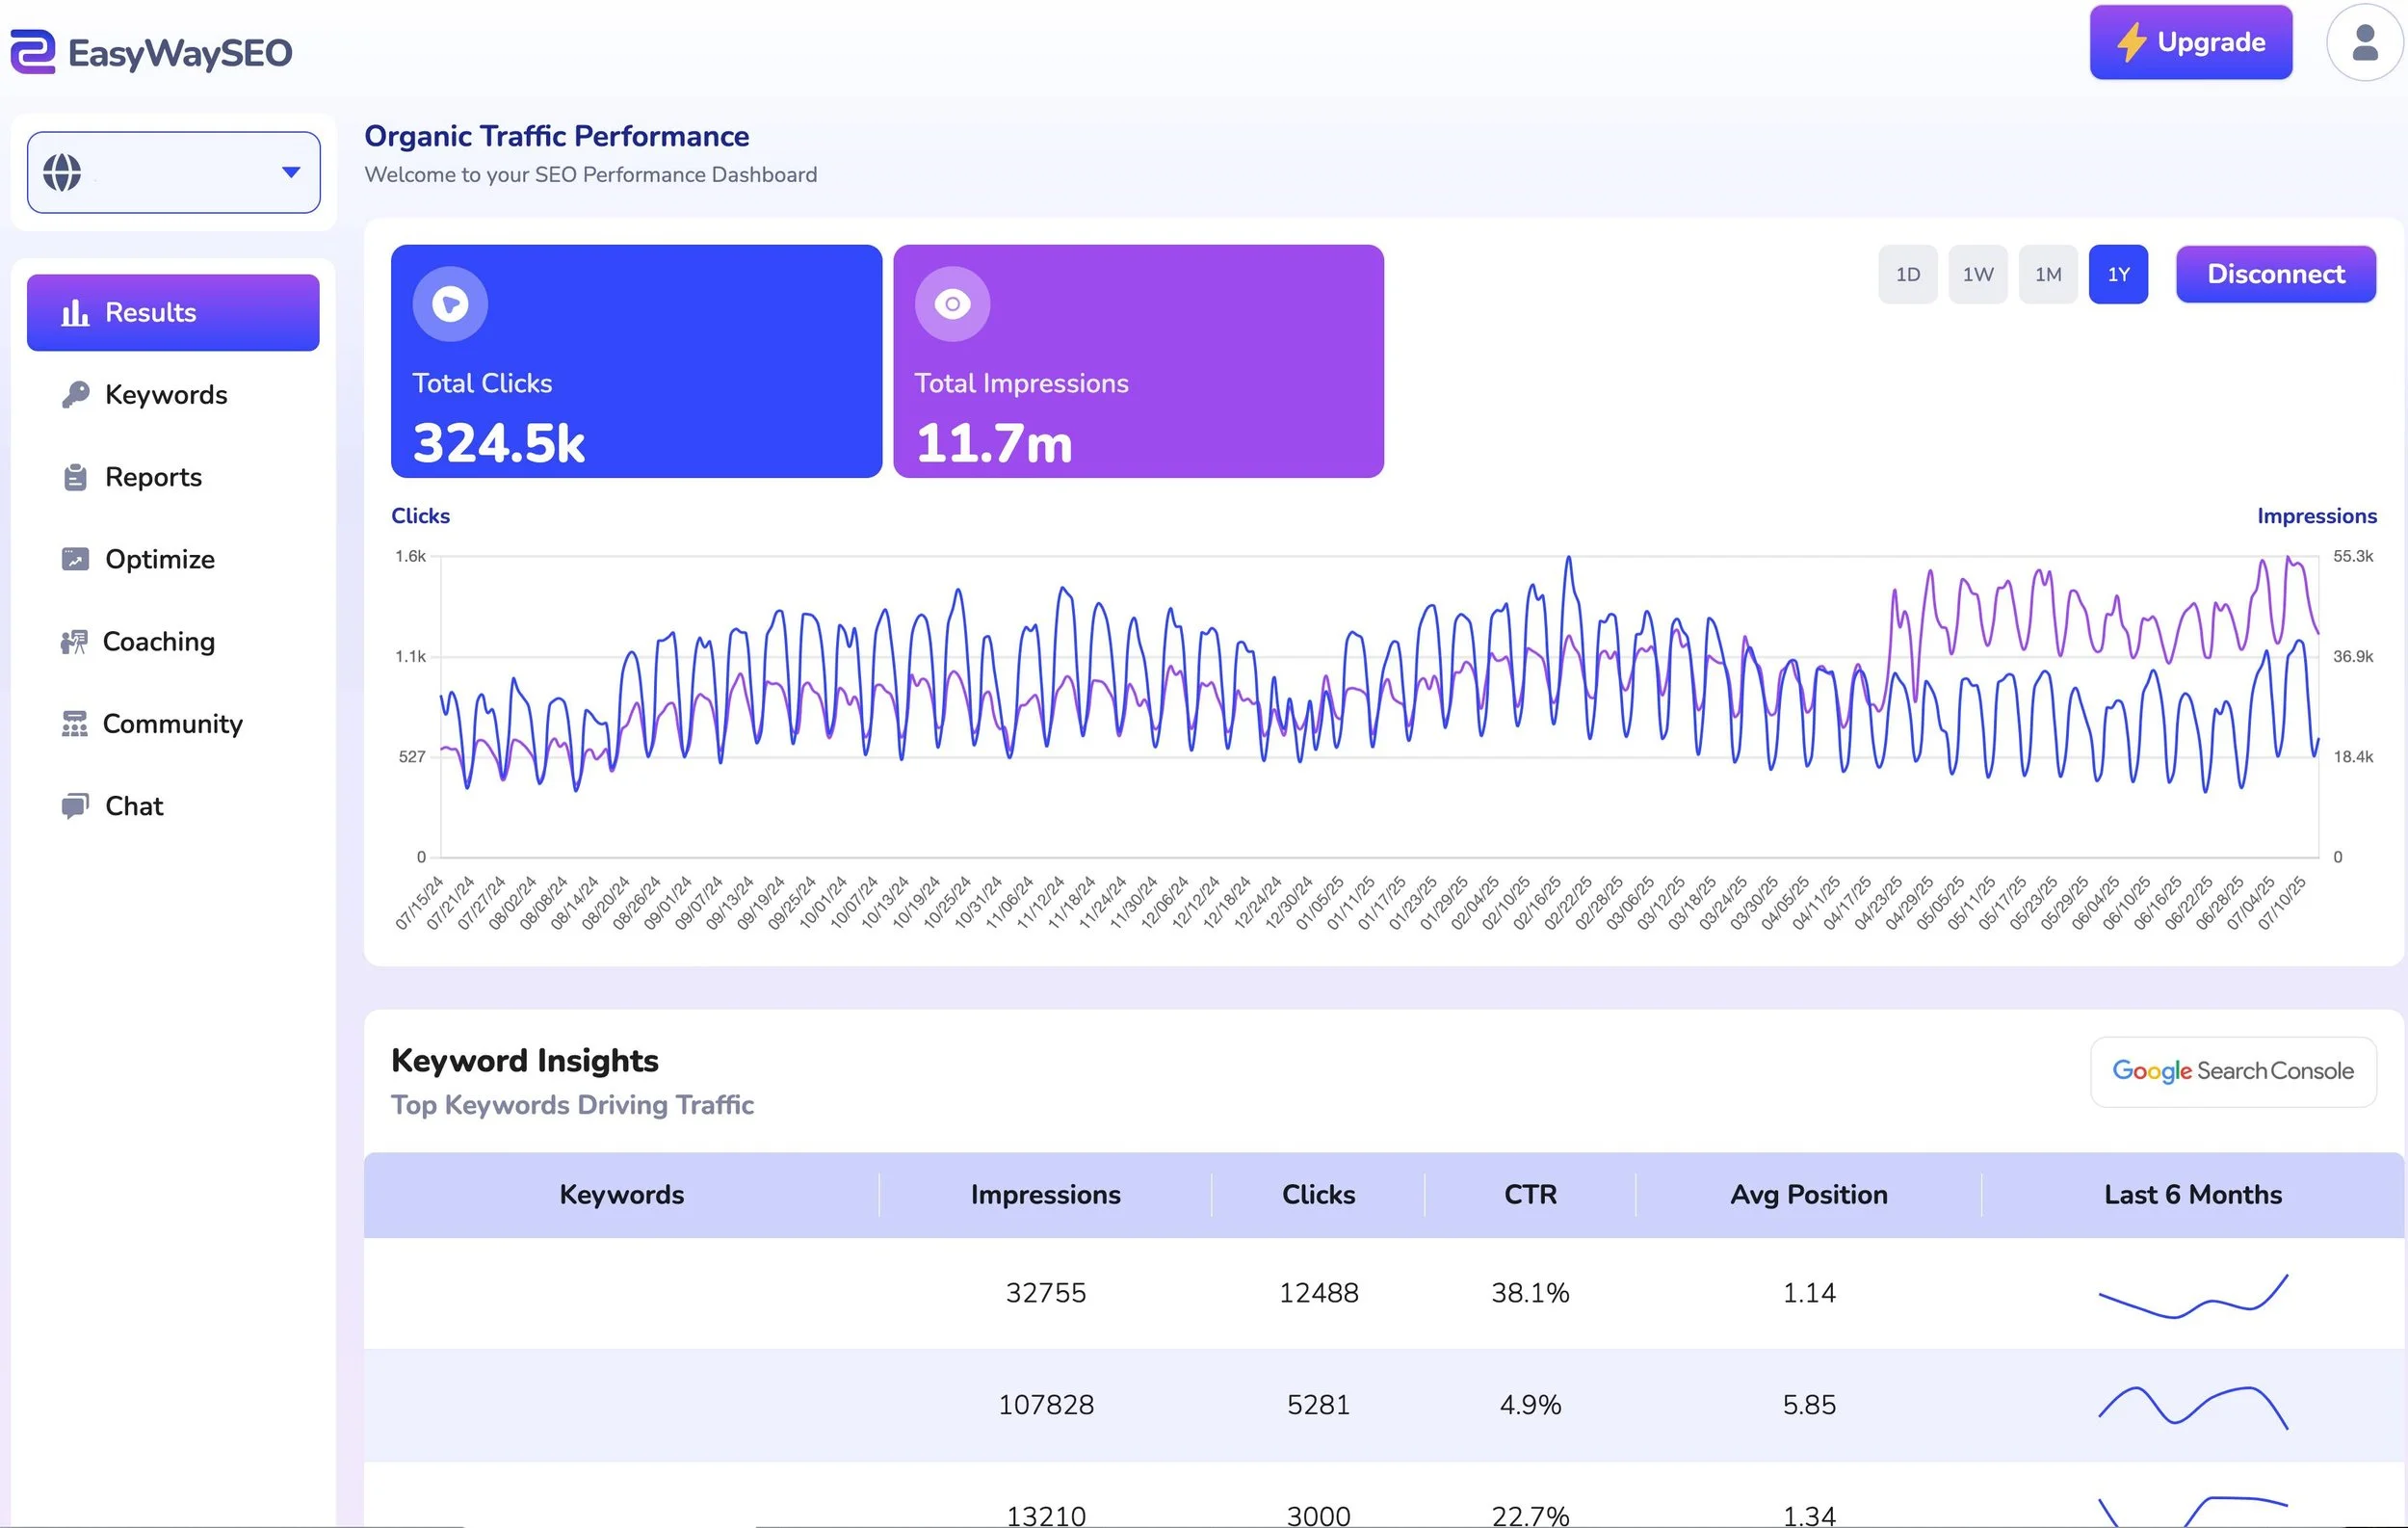
Task: Switch time range to 1M
Action: point(2047,274)
